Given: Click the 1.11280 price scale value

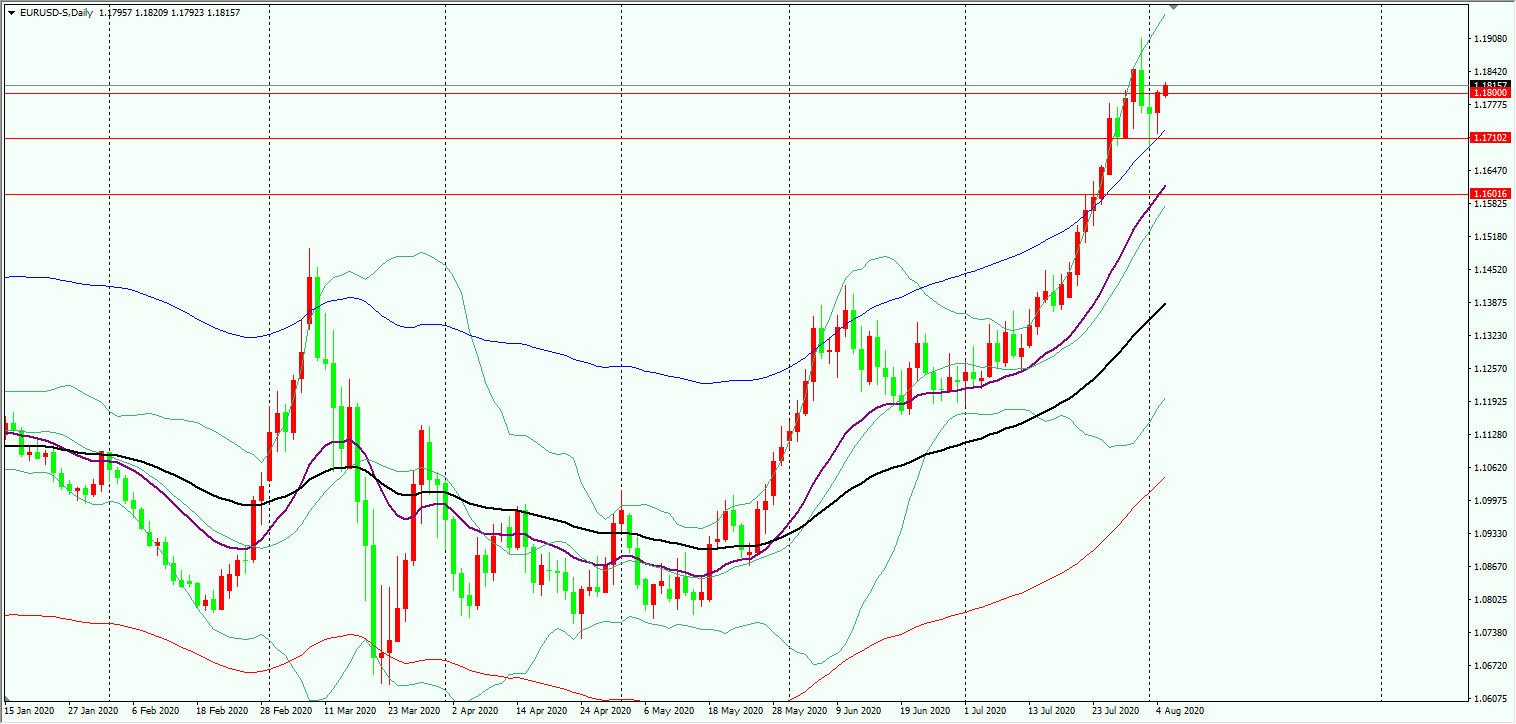Looking at the screenshot, I should [x=1490, y=435].
